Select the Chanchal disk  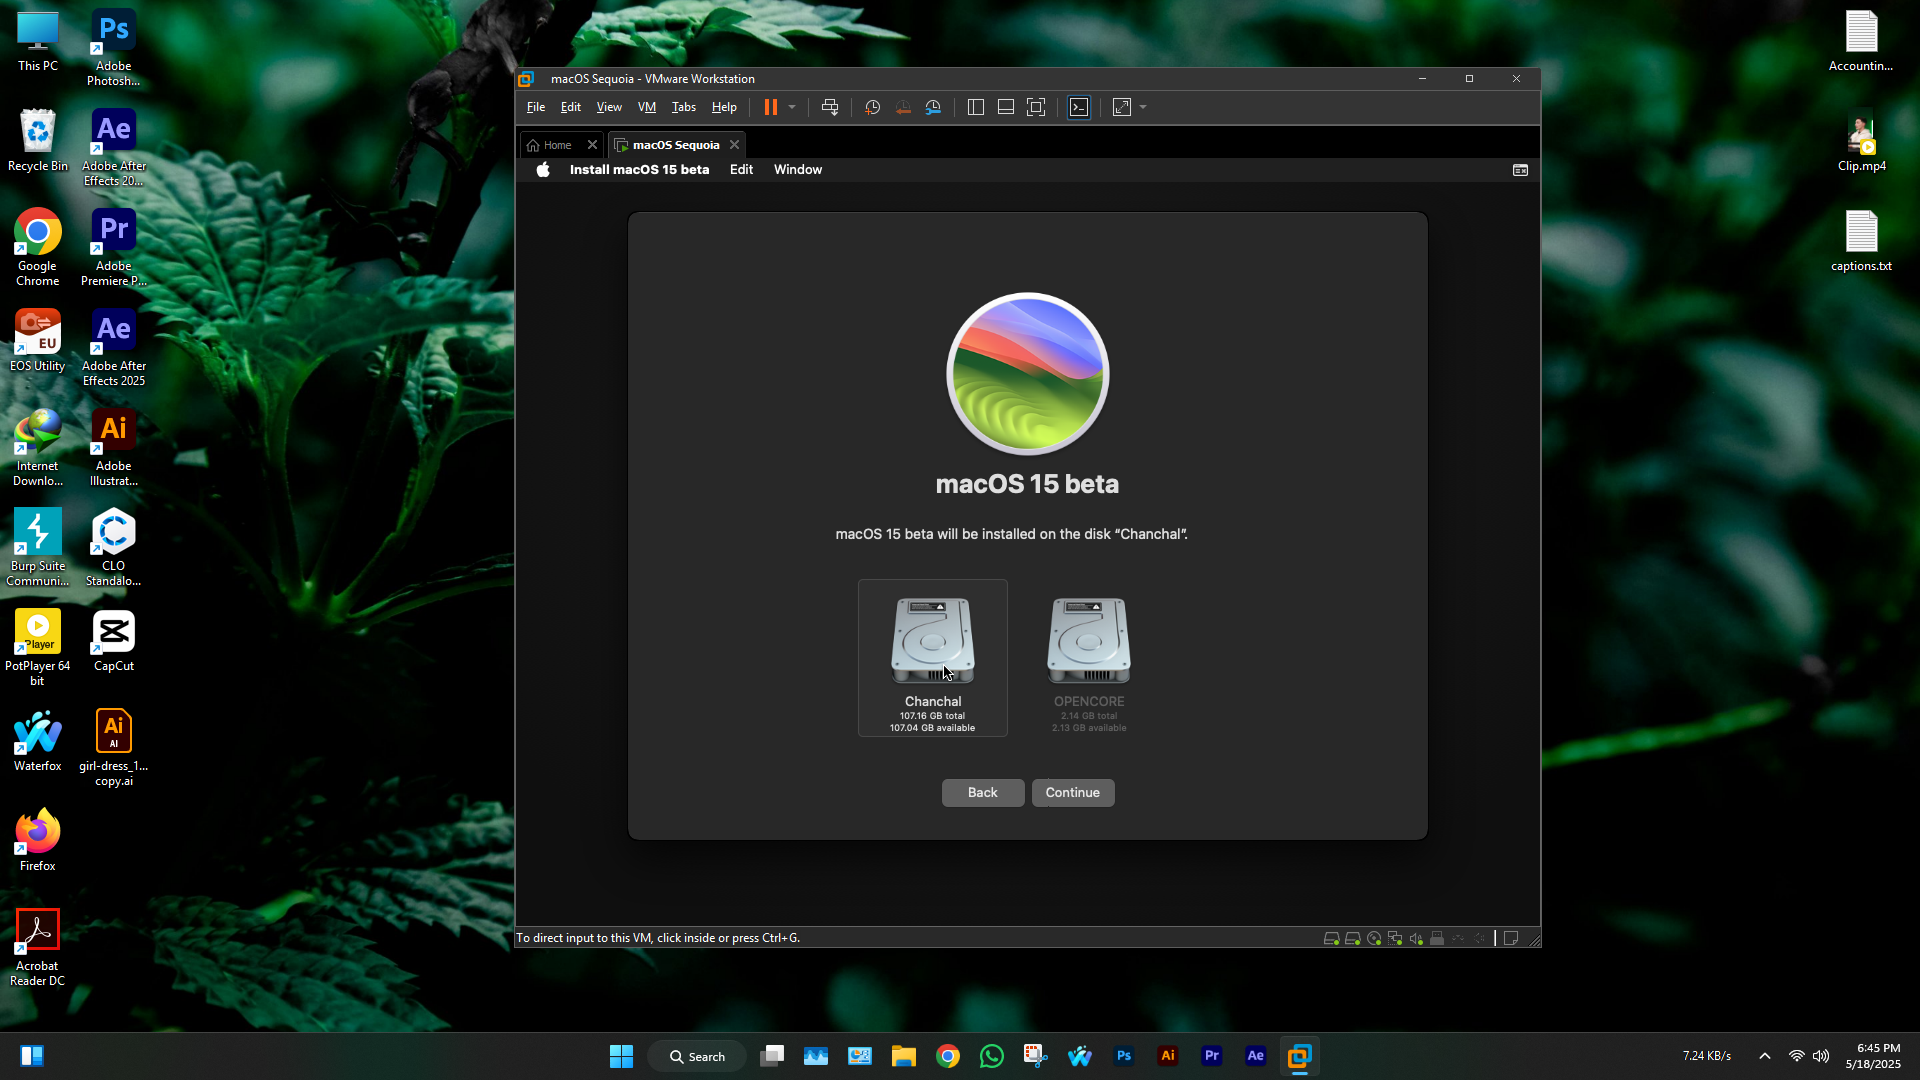click(x=932, y=656)
